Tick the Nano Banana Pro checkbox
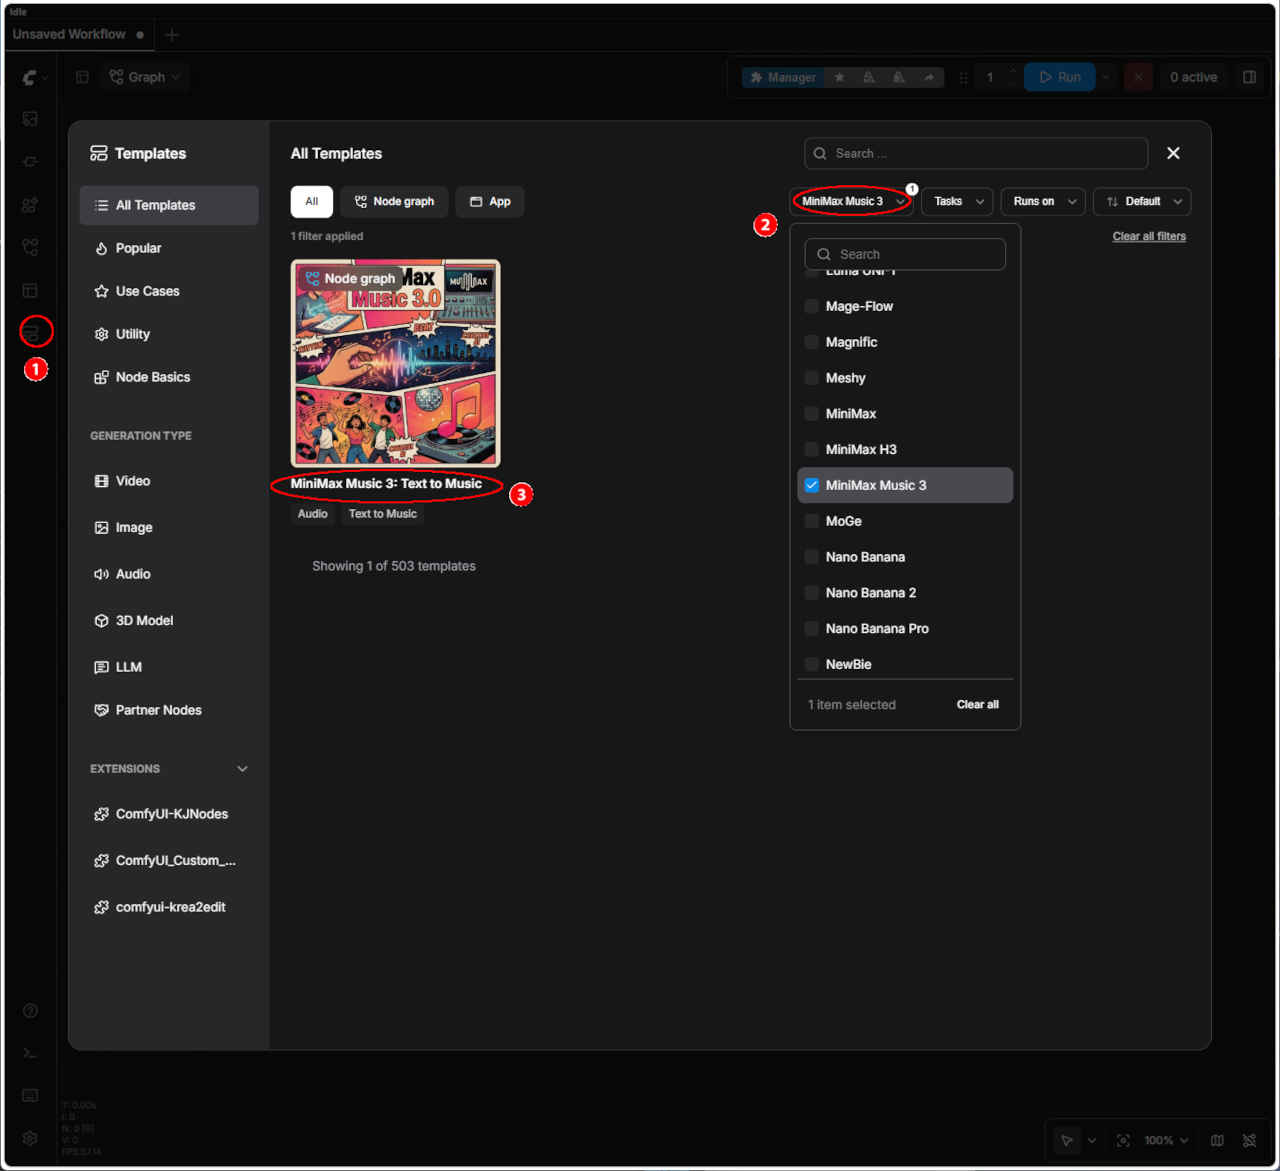 pos(812,629)
